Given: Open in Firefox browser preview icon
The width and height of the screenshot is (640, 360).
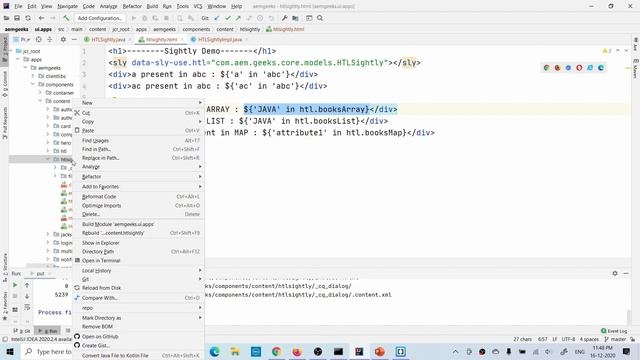Looking at the screenshot, I should click(x=558, y=68).
